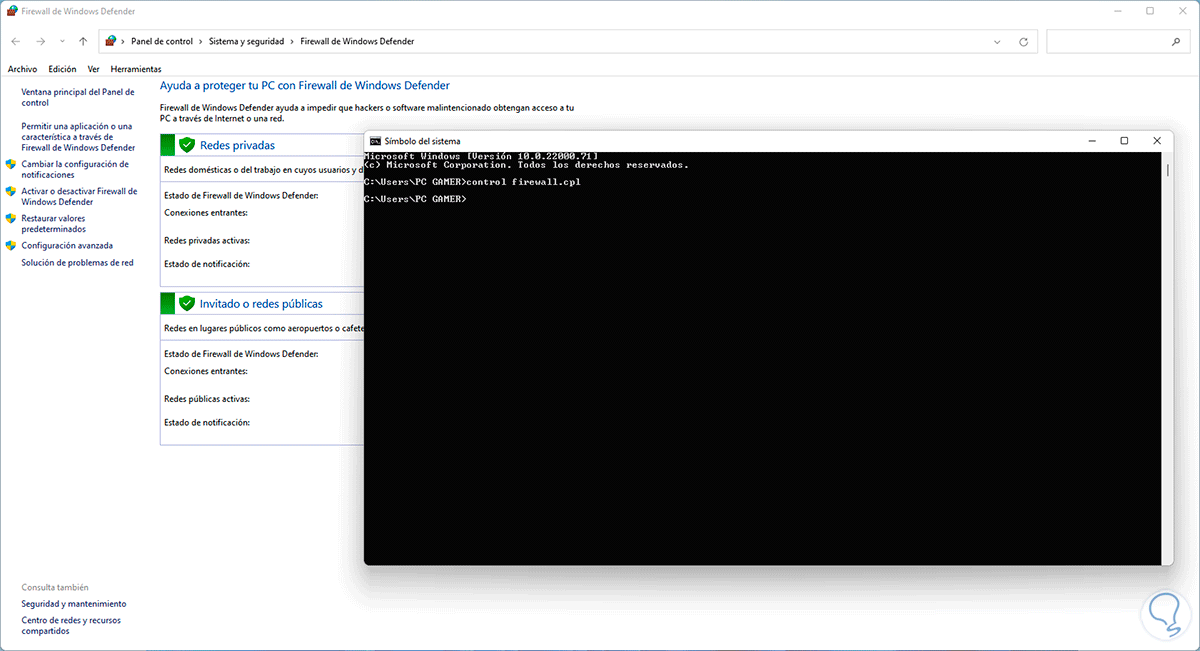Open the Edición menu
The image size is (1200, 651).
click(x=62, y=69)
